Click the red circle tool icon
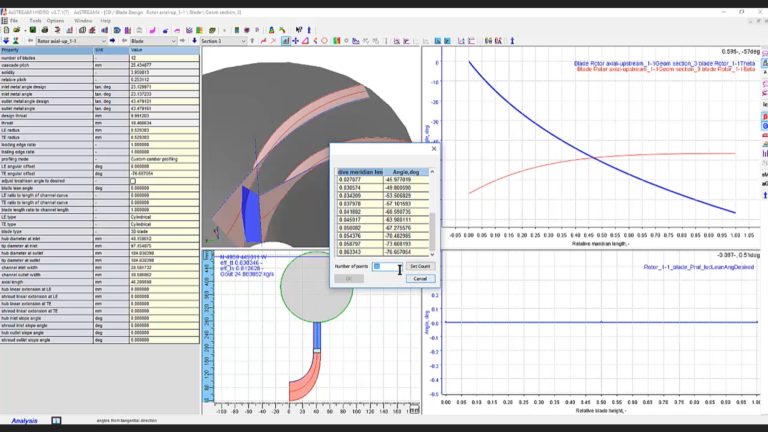Viewport: 768px width, 432px height. pos(324,41)
